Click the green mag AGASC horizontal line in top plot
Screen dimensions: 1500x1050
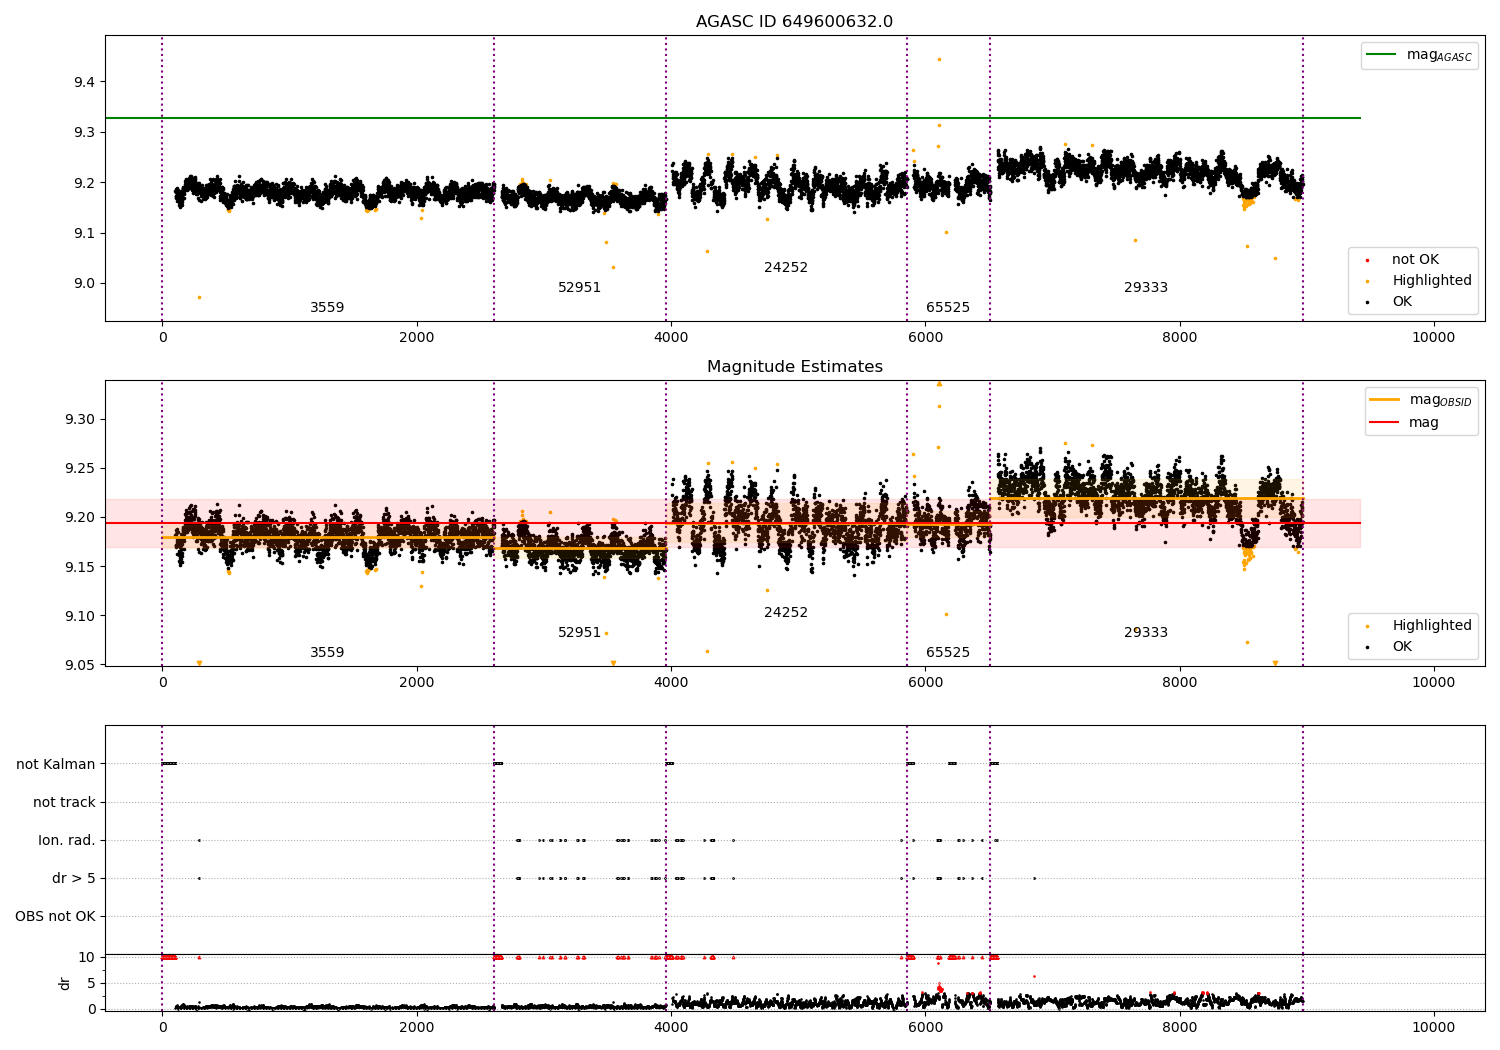(733, 118)
